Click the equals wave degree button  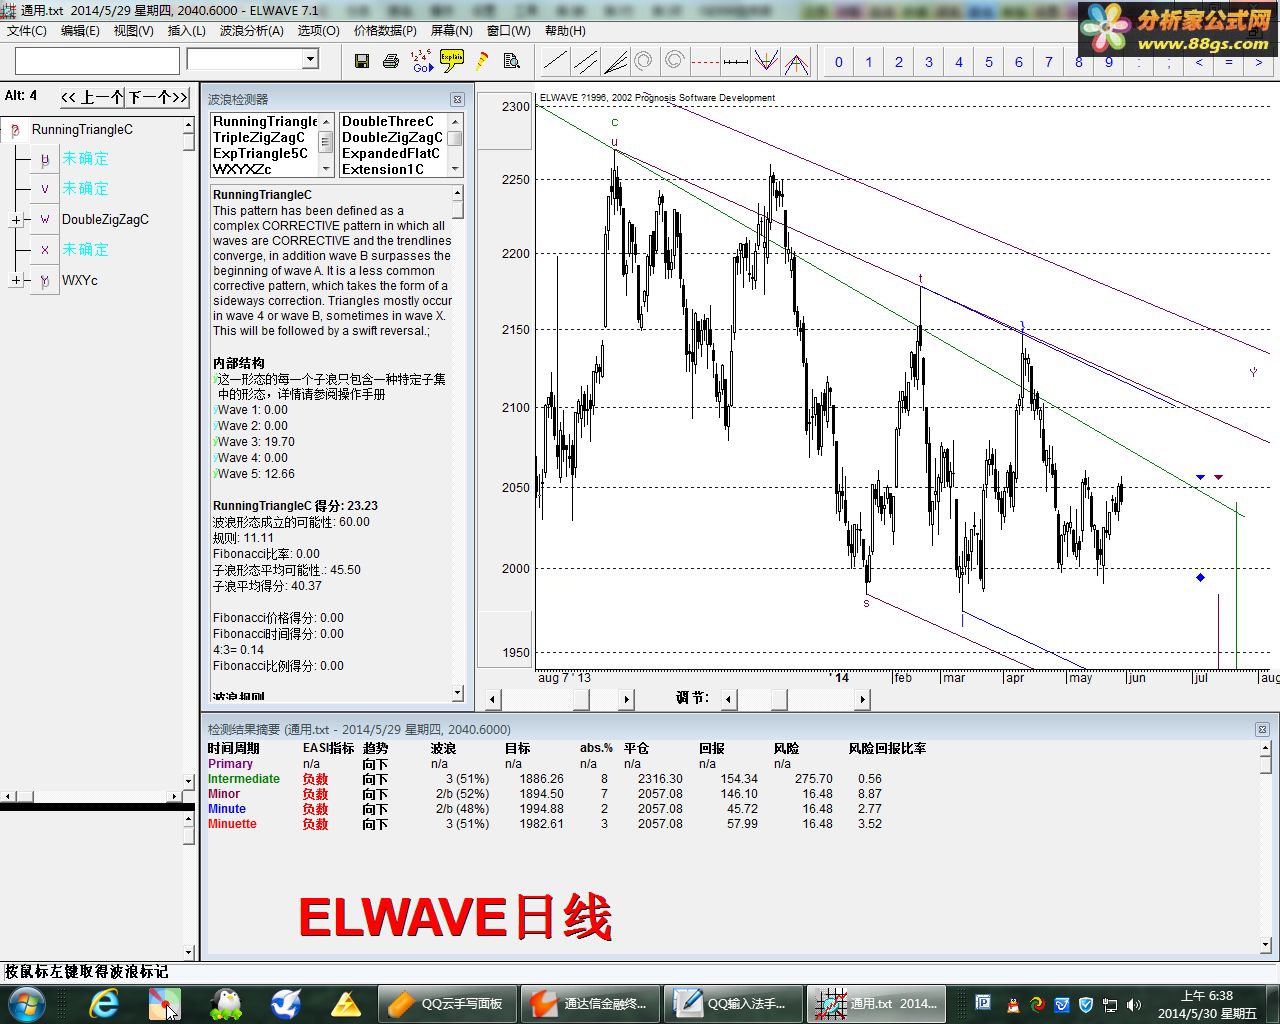coord(1229,62)
